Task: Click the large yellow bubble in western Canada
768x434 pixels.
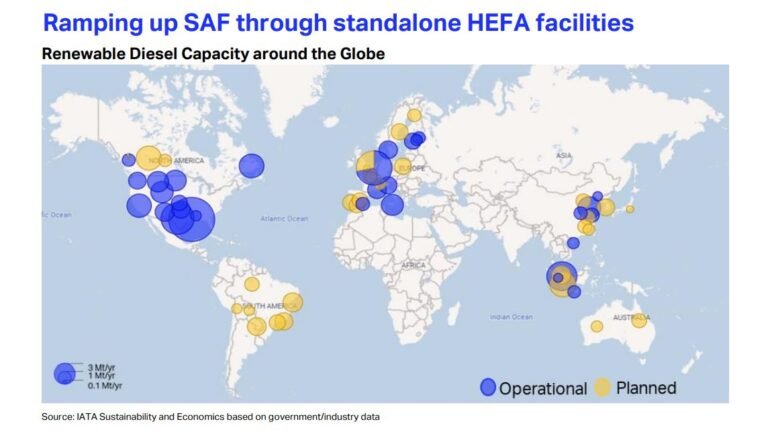Action: [x=148, y=157]
